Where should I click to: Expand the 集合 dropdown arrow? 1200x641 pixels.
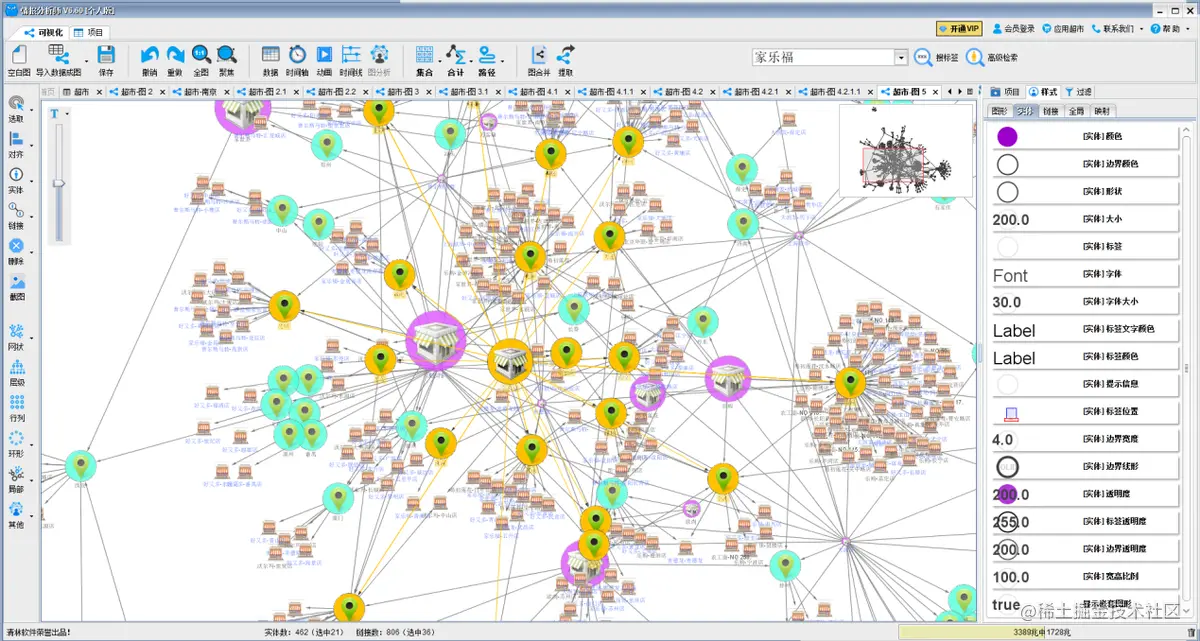(440, 60)
